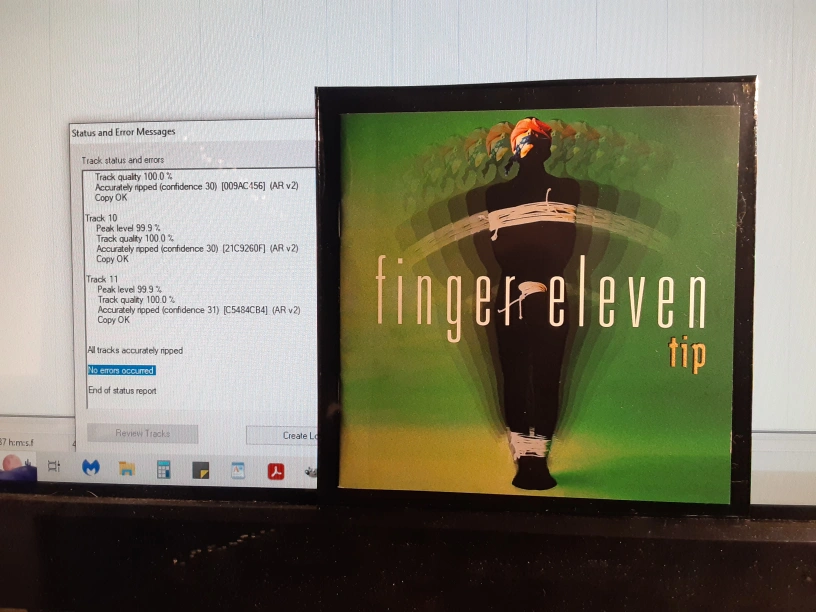Open Sticky Notes from the taskbar
The height and width of the screenshot is (612, 816).
point(200,470)
